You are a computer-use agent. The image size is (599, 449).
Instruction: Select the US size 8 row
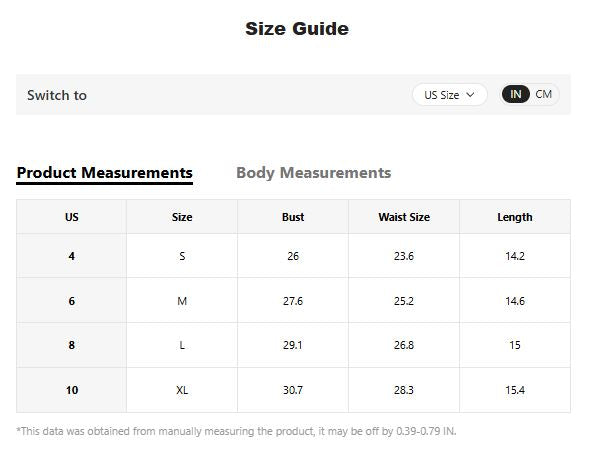(x=293, y=345)
